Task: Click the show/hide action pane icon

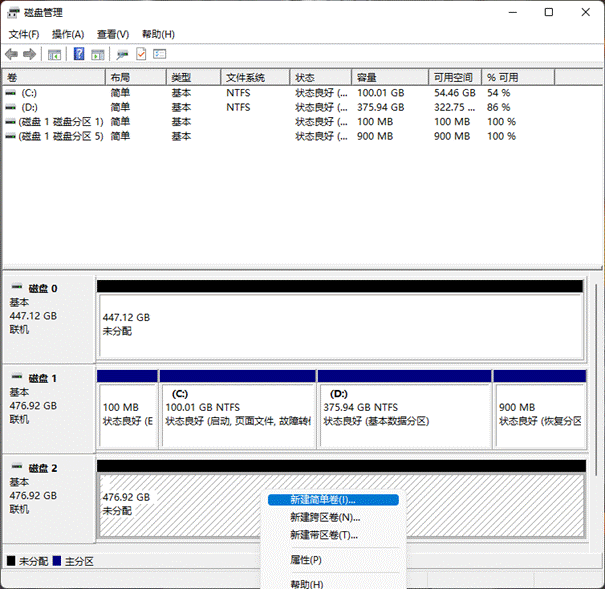Action: click(x=99, y=54)
